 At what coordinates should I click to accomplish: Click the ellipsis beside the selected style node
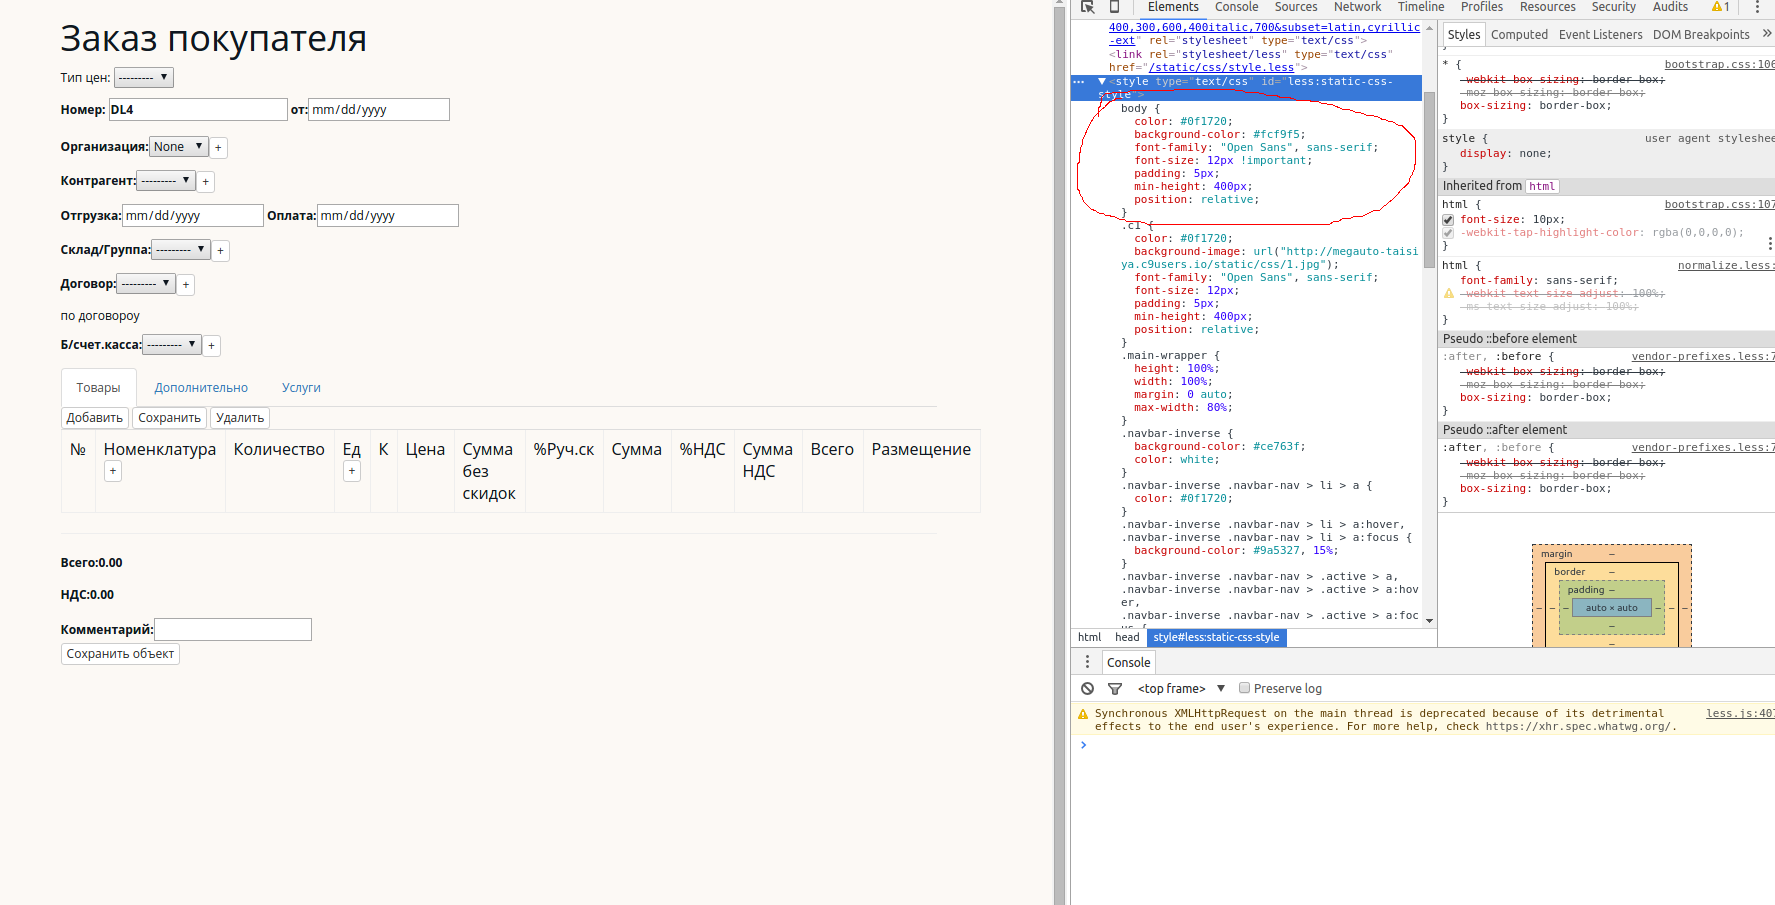pos(1079,82)
